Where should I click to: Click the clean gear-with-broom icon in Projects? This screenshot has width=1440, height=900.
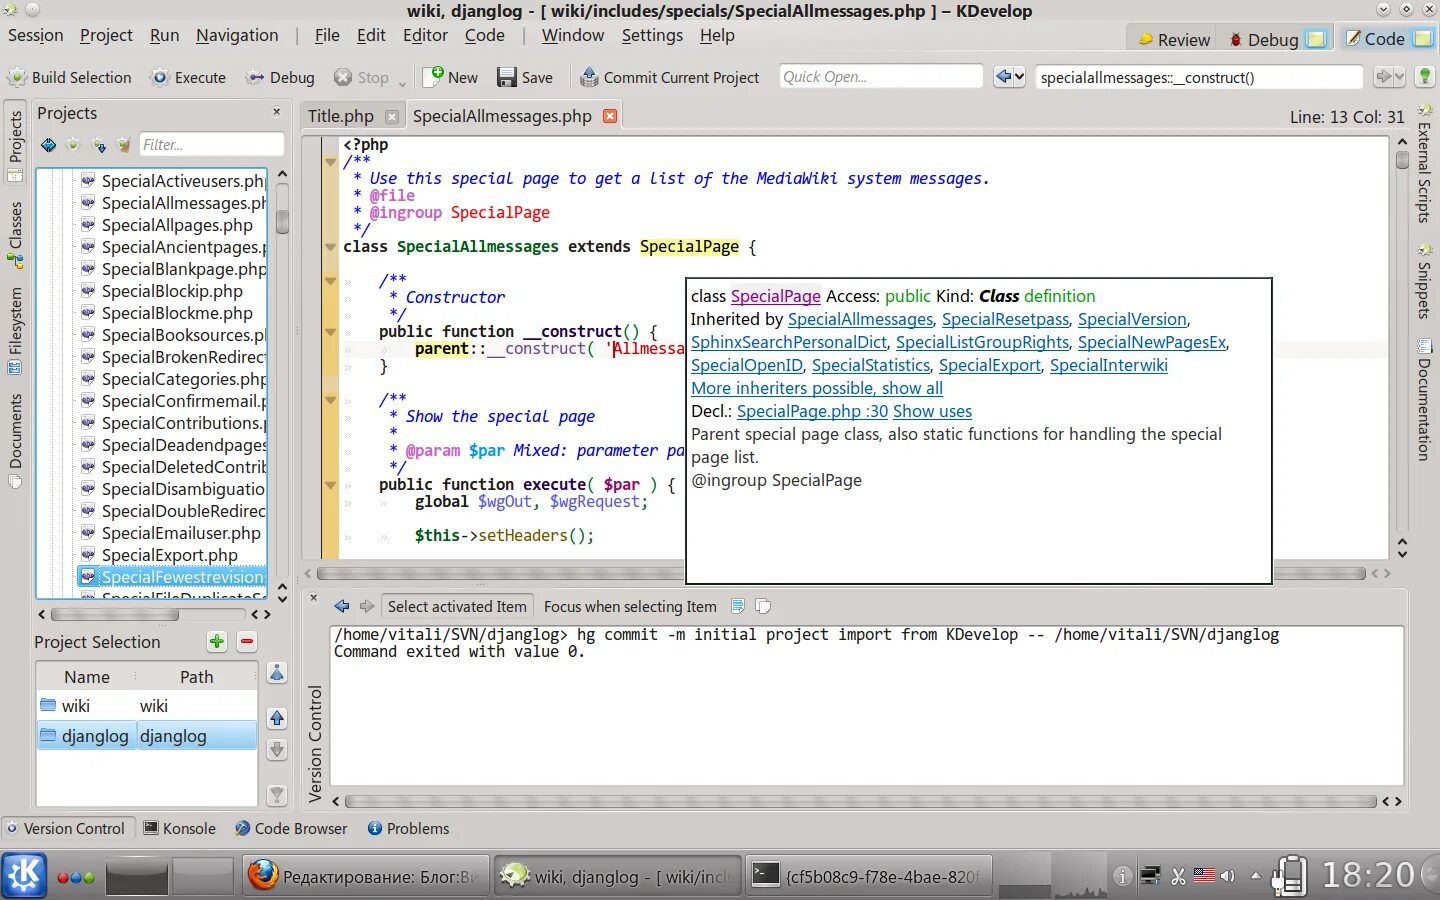(x=123, y=145)
